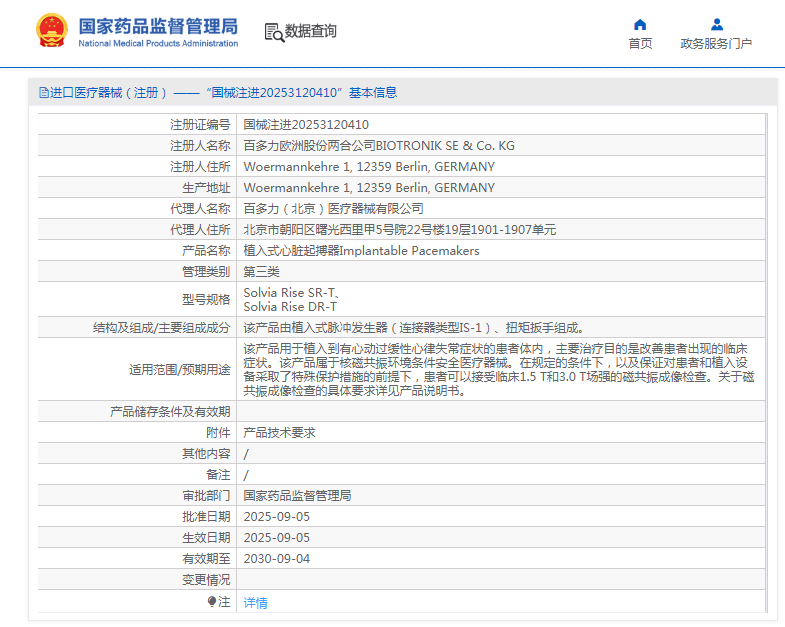Open the 详情 details link
The height and width of the screenshot is (627, 785).
pos(256,603)
